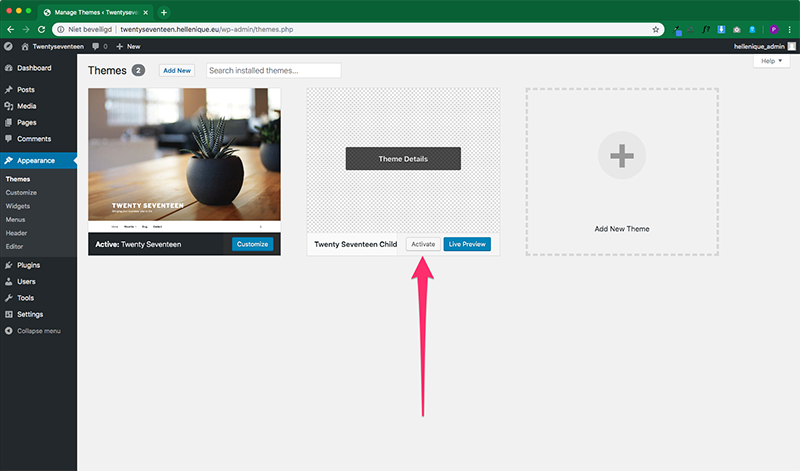Bookmark page with the star icon

click(x=656, y=30)
